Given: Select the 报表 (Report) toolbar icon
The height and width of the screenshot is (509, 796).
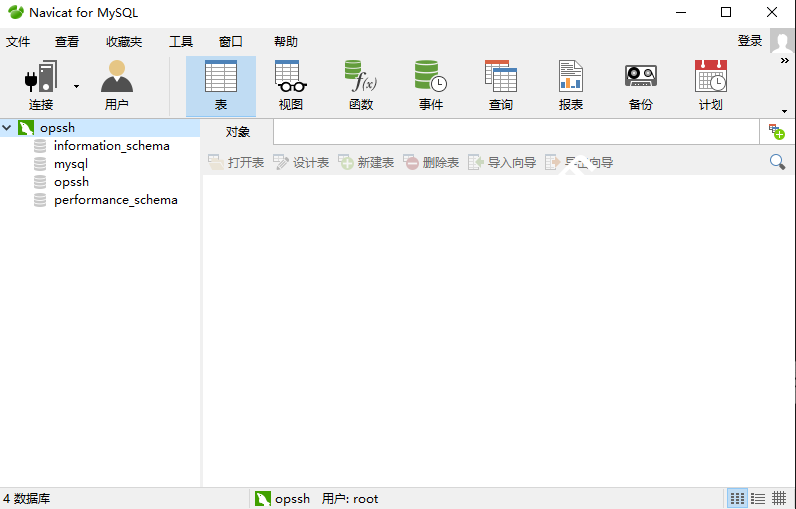Looking at the screenshot, I should (571, 85).
